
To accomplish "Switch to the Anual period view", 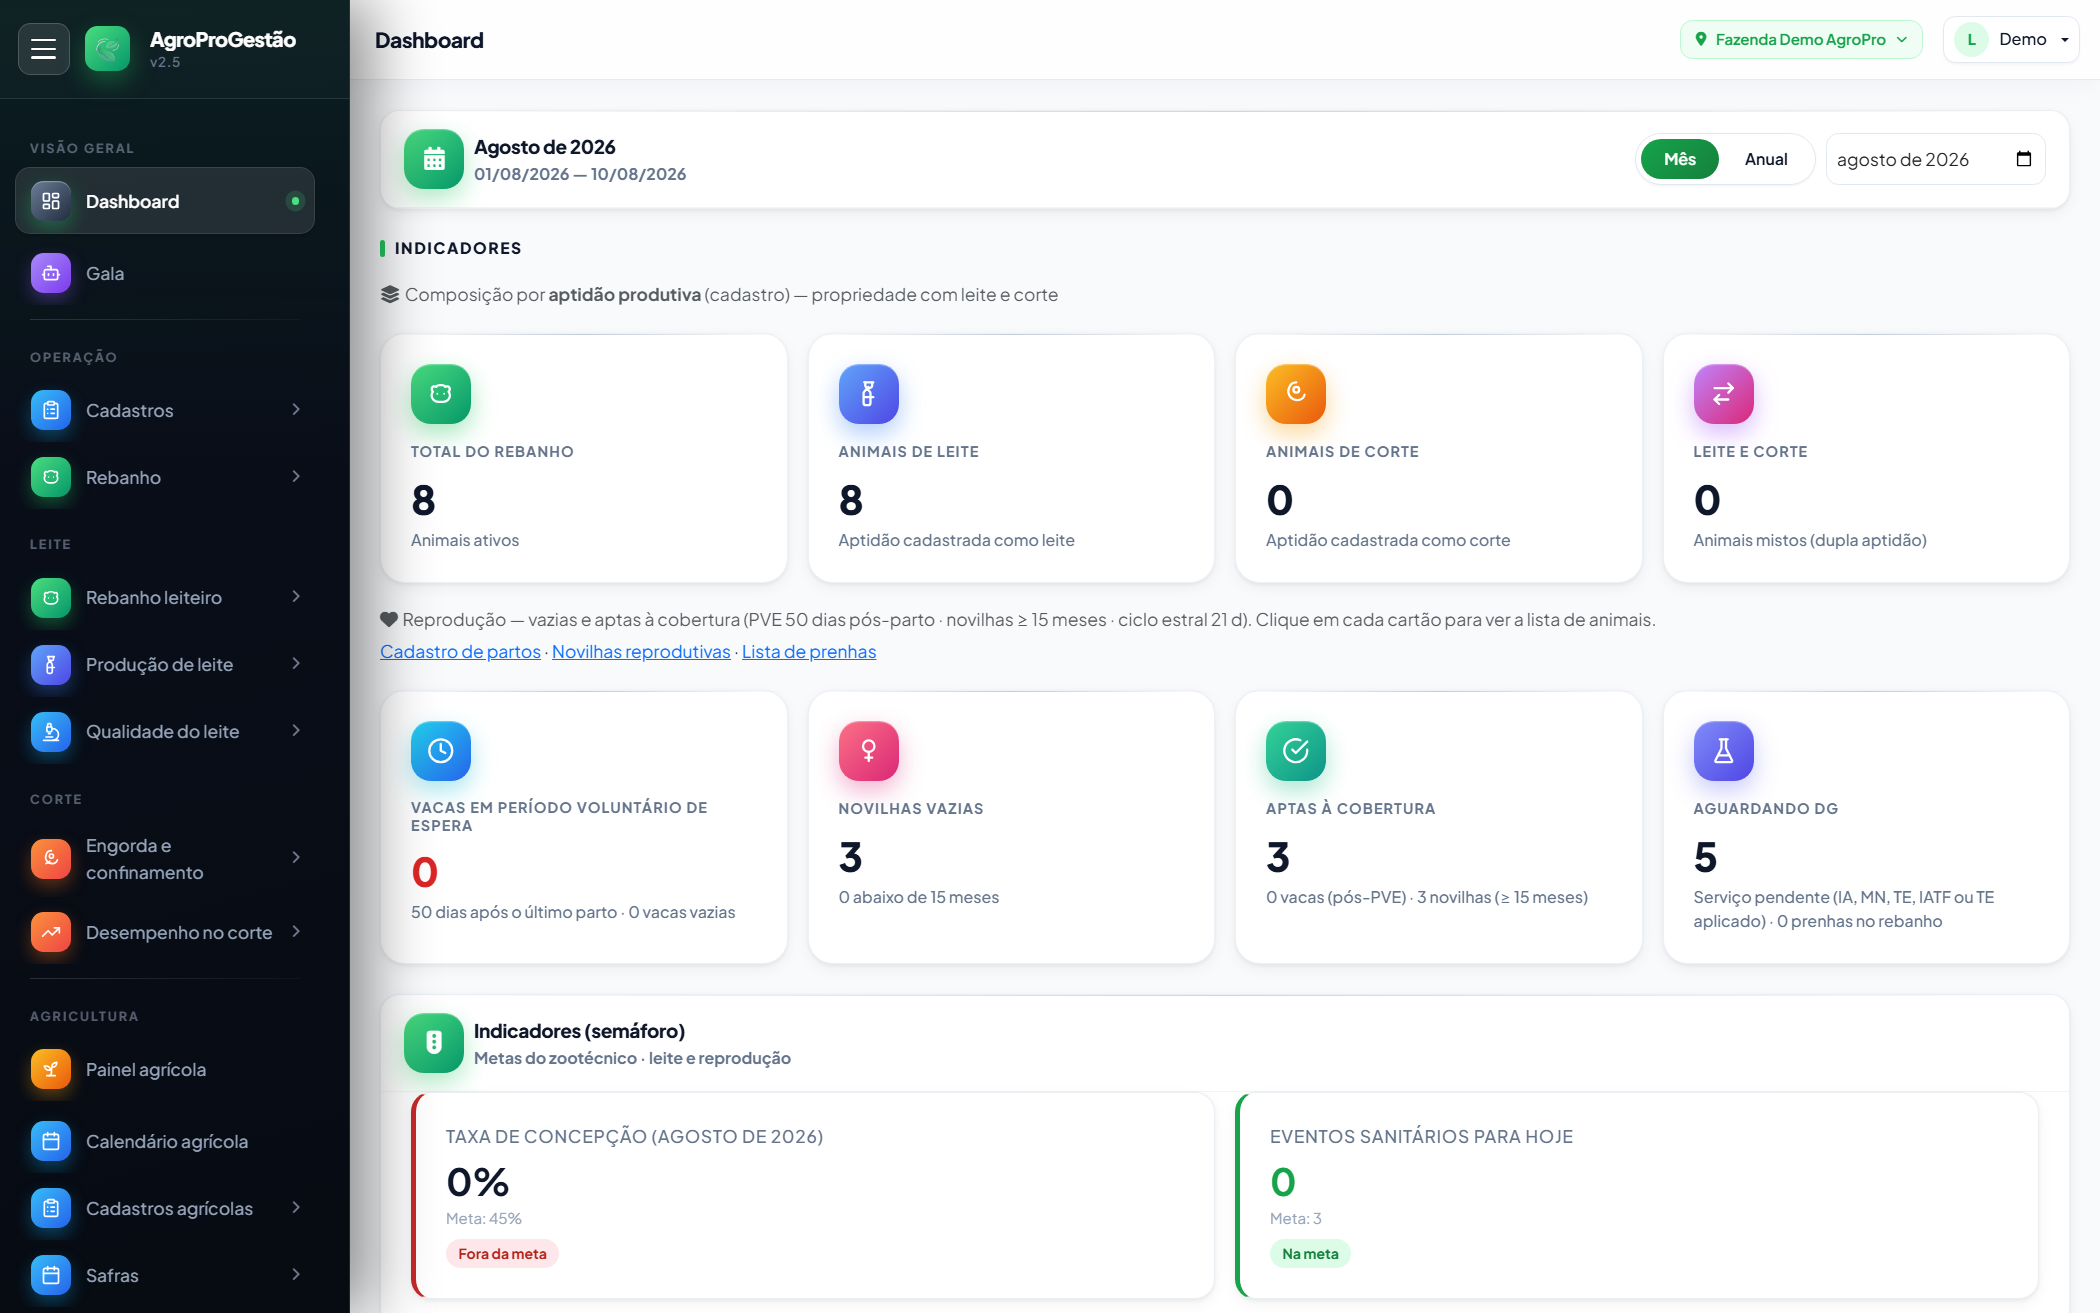I will 1766,159.
